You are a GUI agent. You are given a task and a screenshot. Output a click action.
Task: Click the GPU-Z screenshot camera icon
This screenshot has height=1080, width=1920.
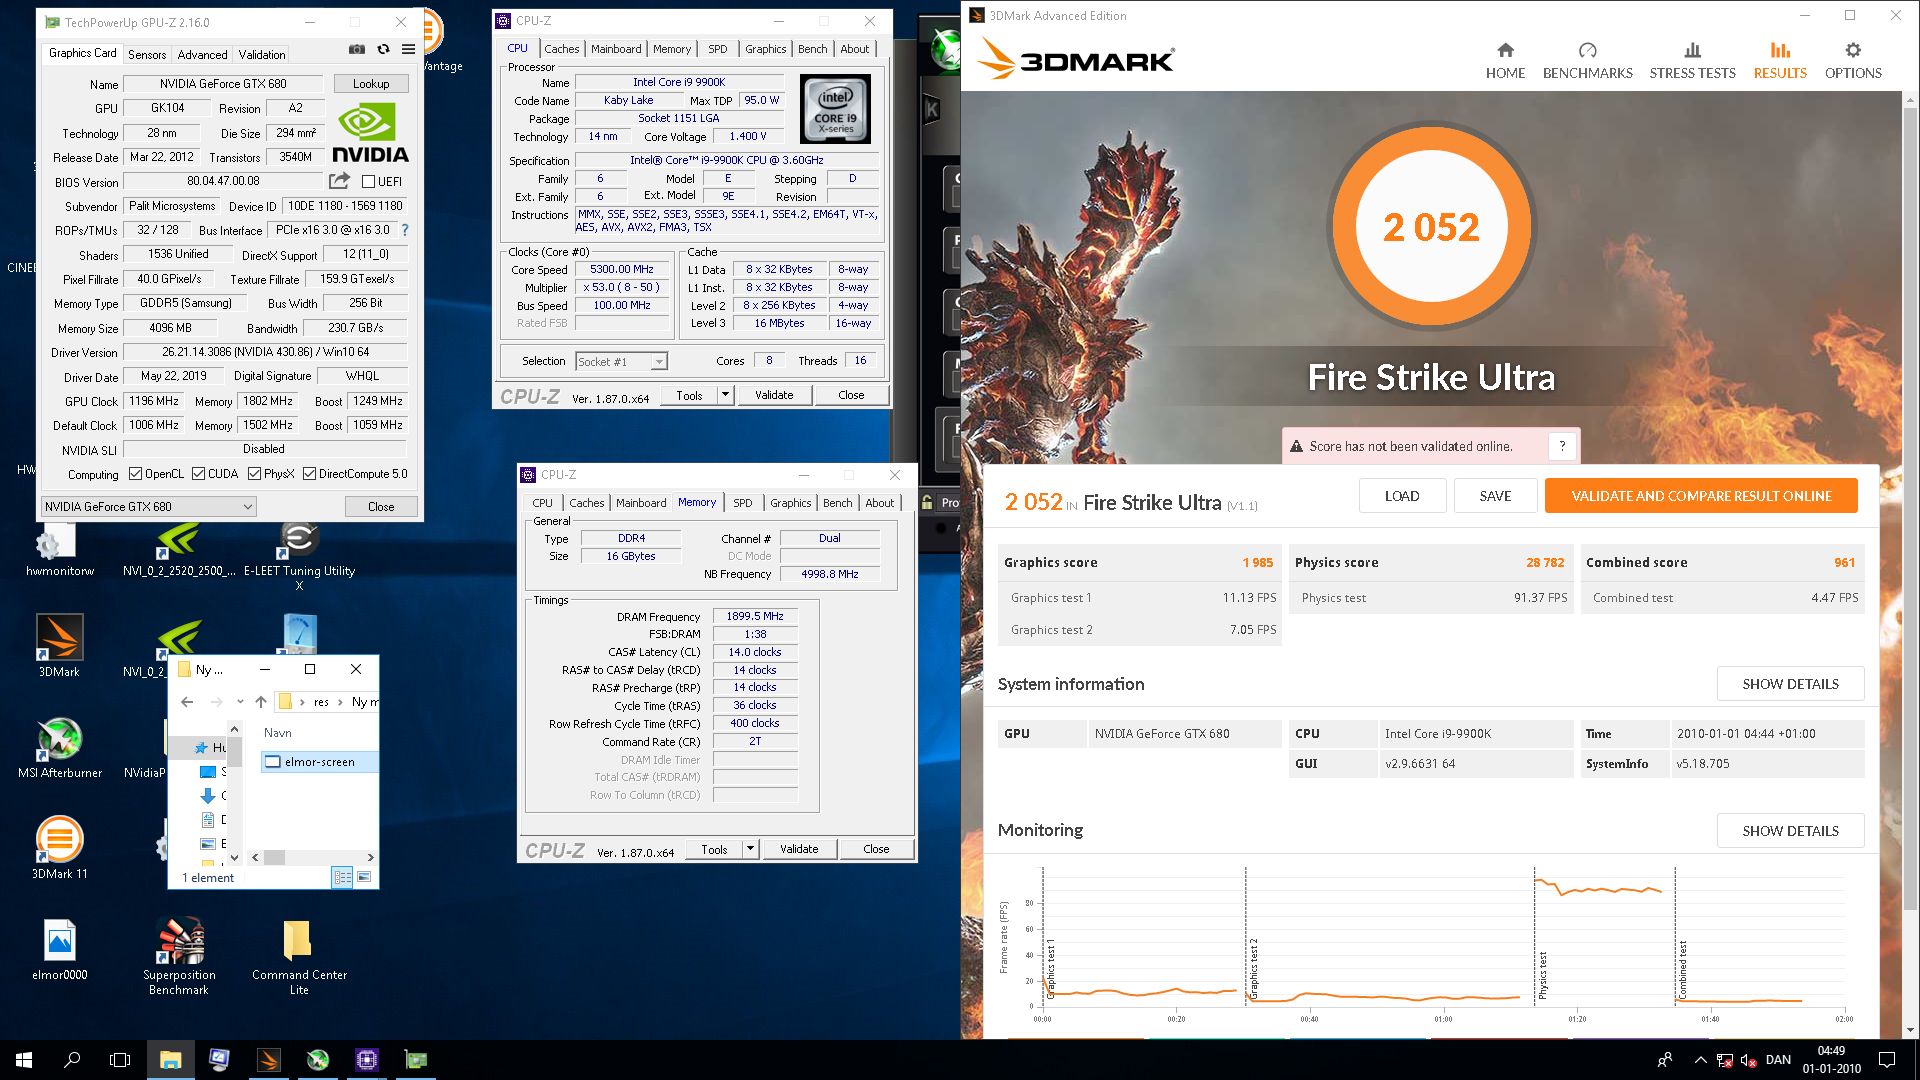pyautogui.click(x=357, y=49)
